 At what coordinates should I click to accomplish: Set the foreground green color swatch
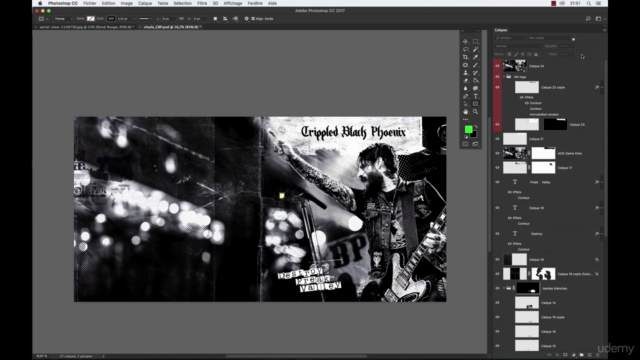[468, 129]
